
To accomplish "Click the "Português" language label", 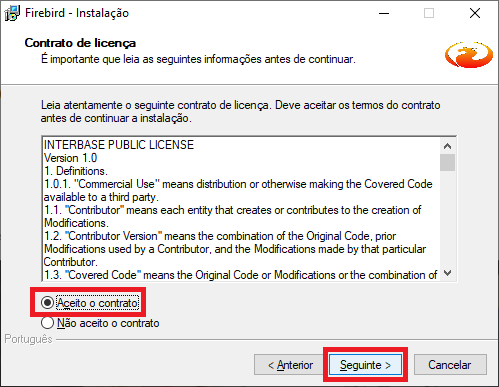I will (x=28, y=339).
